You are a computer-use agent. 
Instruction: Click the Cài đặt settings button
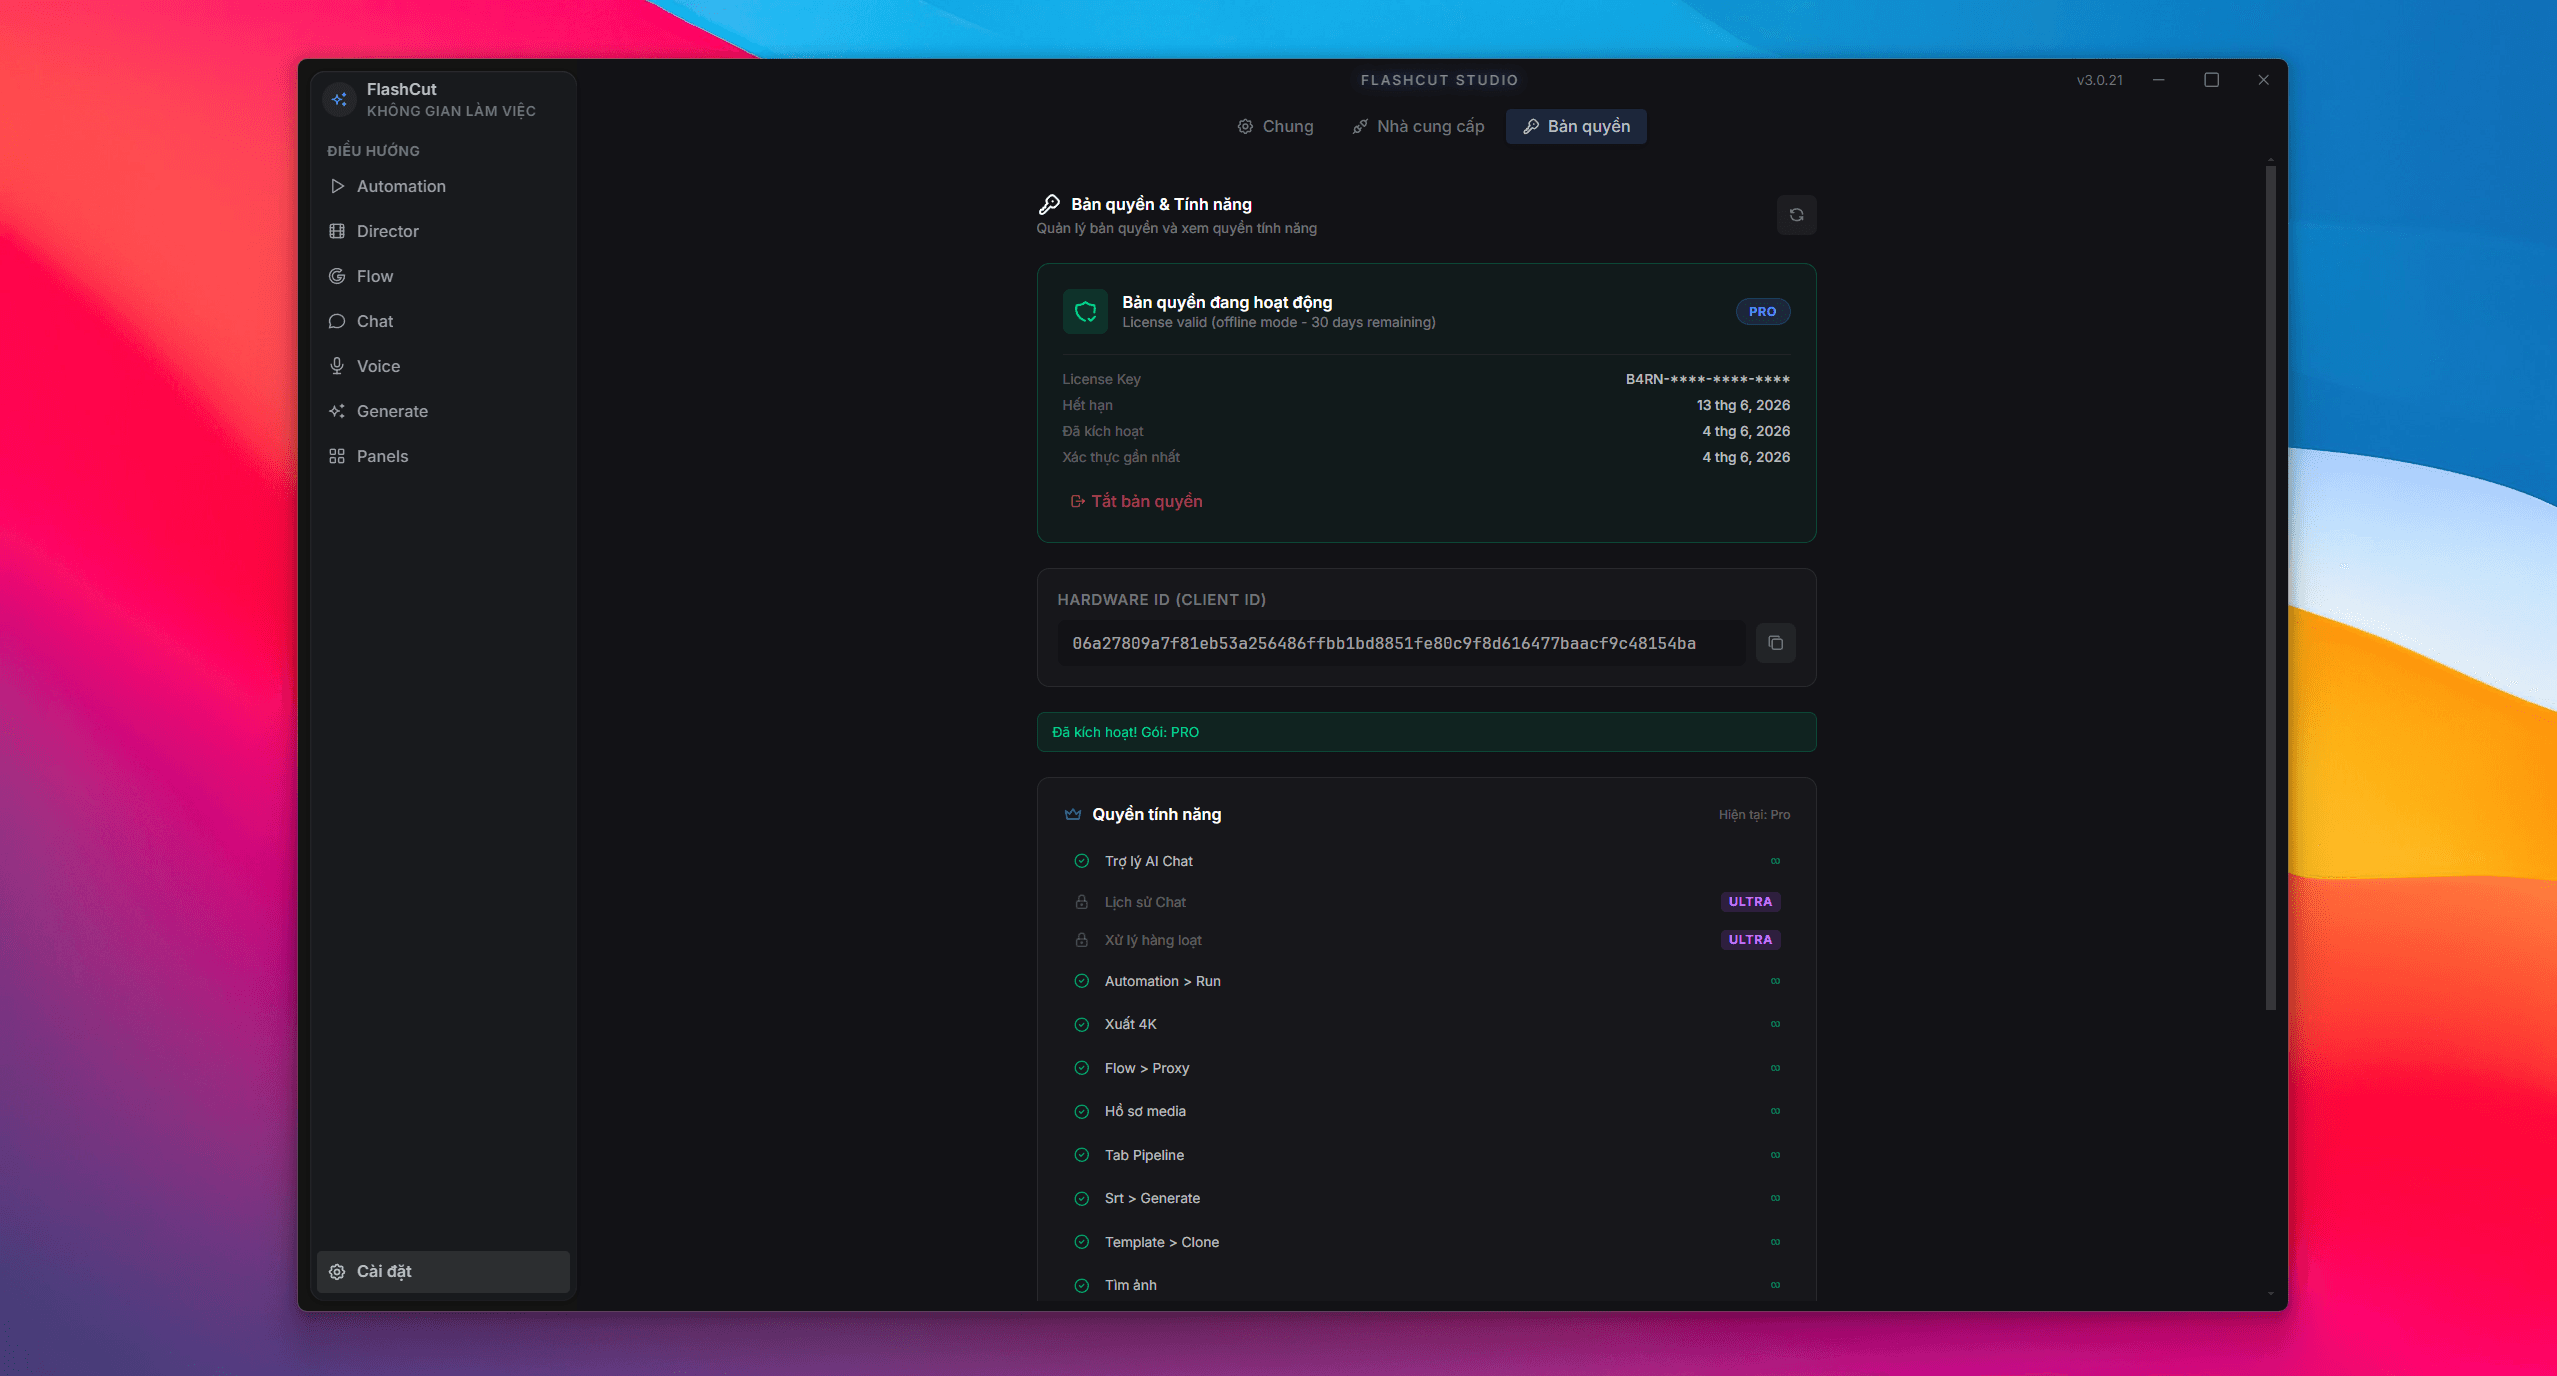tap(443, 1271)
